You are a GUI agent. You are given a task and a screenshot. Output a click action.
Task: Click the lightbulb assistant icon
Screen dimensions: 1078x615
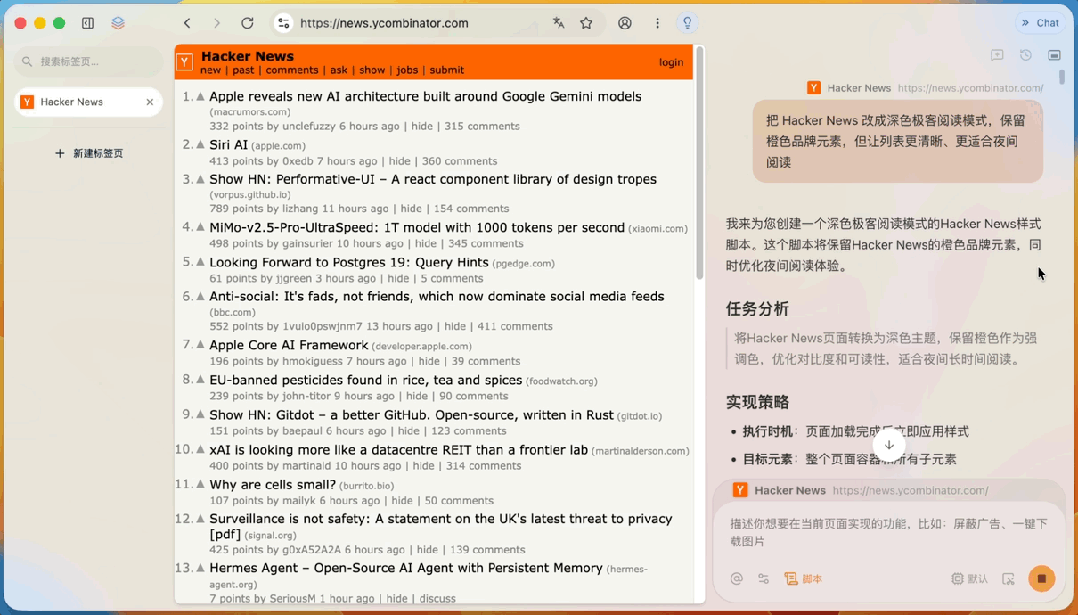(687, 23)
